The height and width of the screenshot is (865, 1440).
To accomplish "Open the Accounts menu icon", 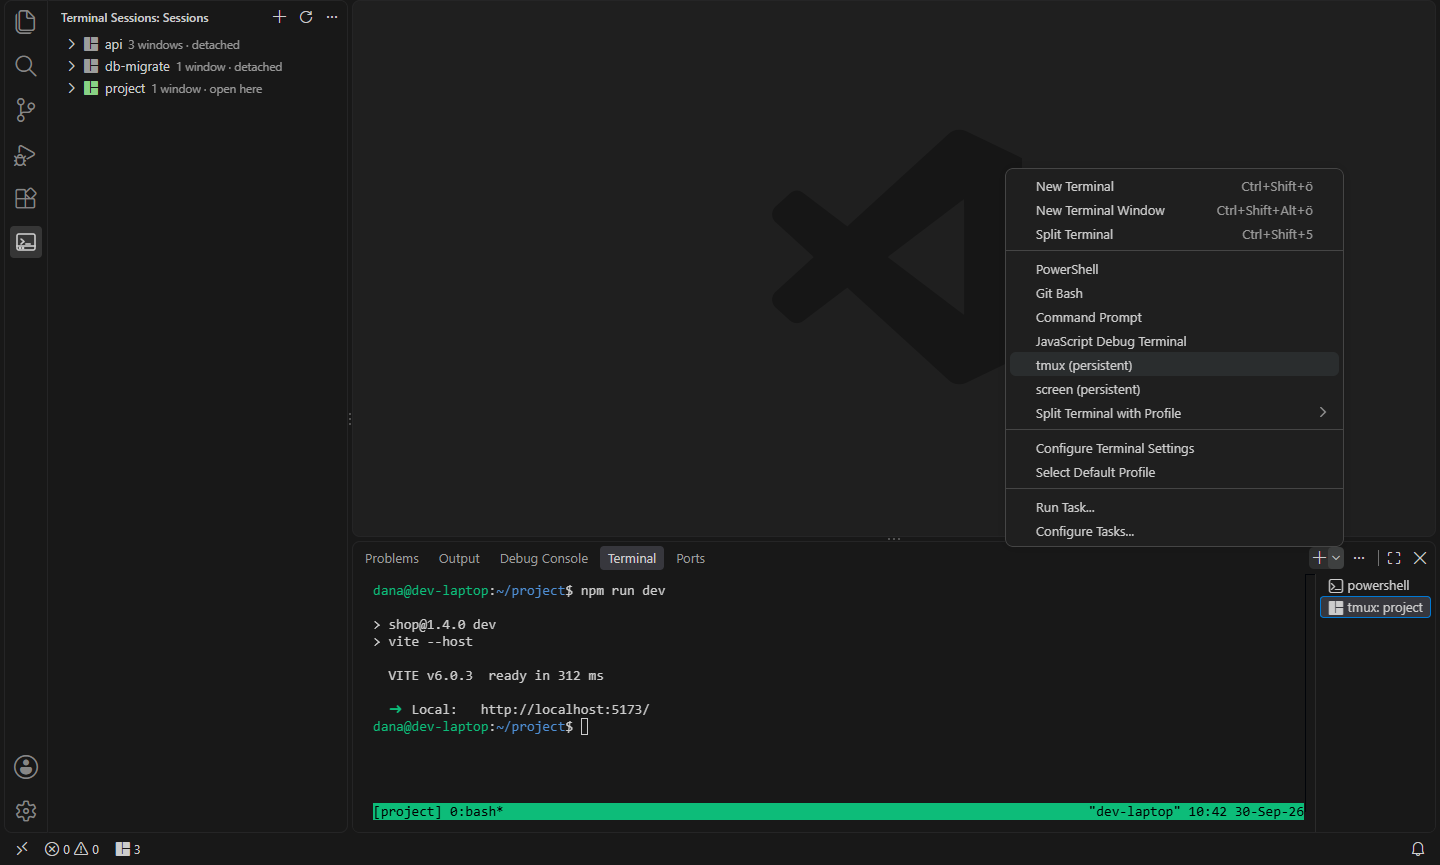I will [x=26, y=767].
